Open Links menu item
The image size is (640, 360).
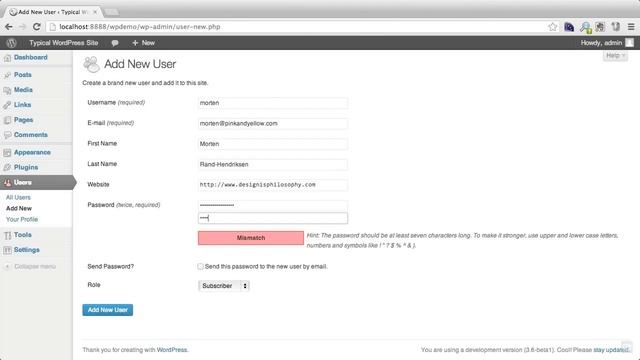22,105
